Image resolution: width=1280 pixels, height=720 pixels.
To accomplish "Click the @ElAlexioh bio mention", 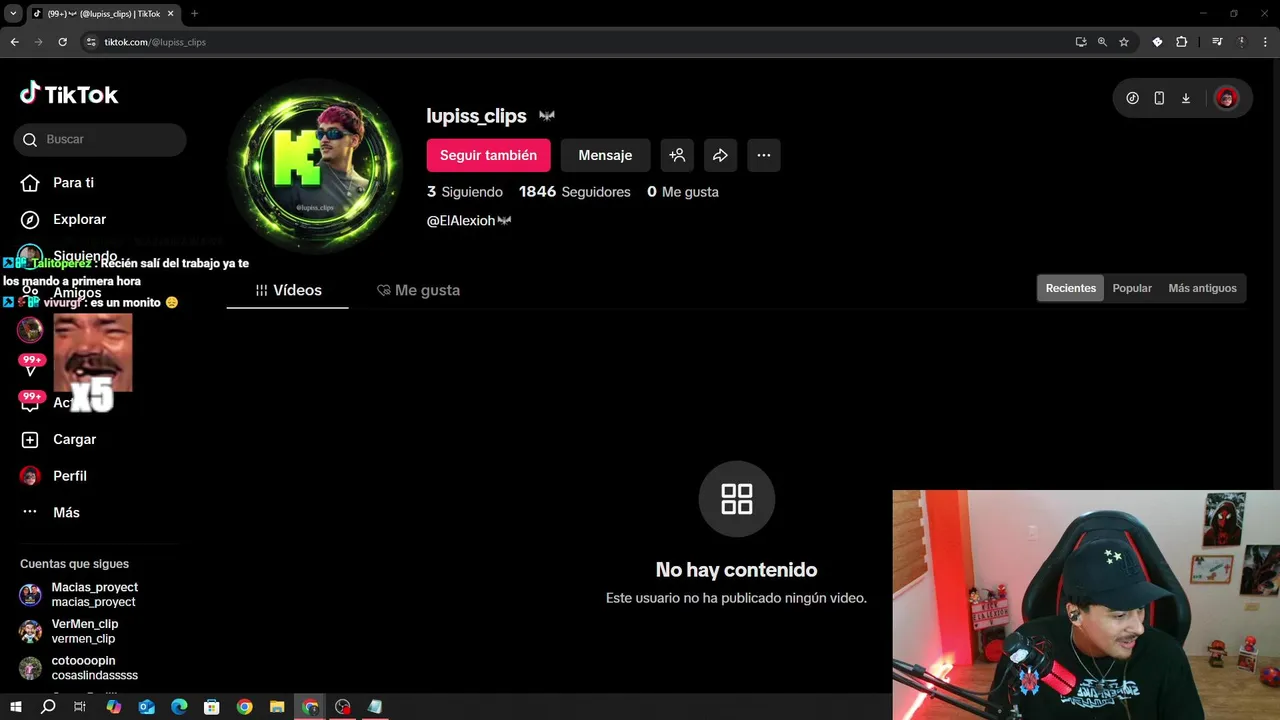I will click(x=469, y=221).
